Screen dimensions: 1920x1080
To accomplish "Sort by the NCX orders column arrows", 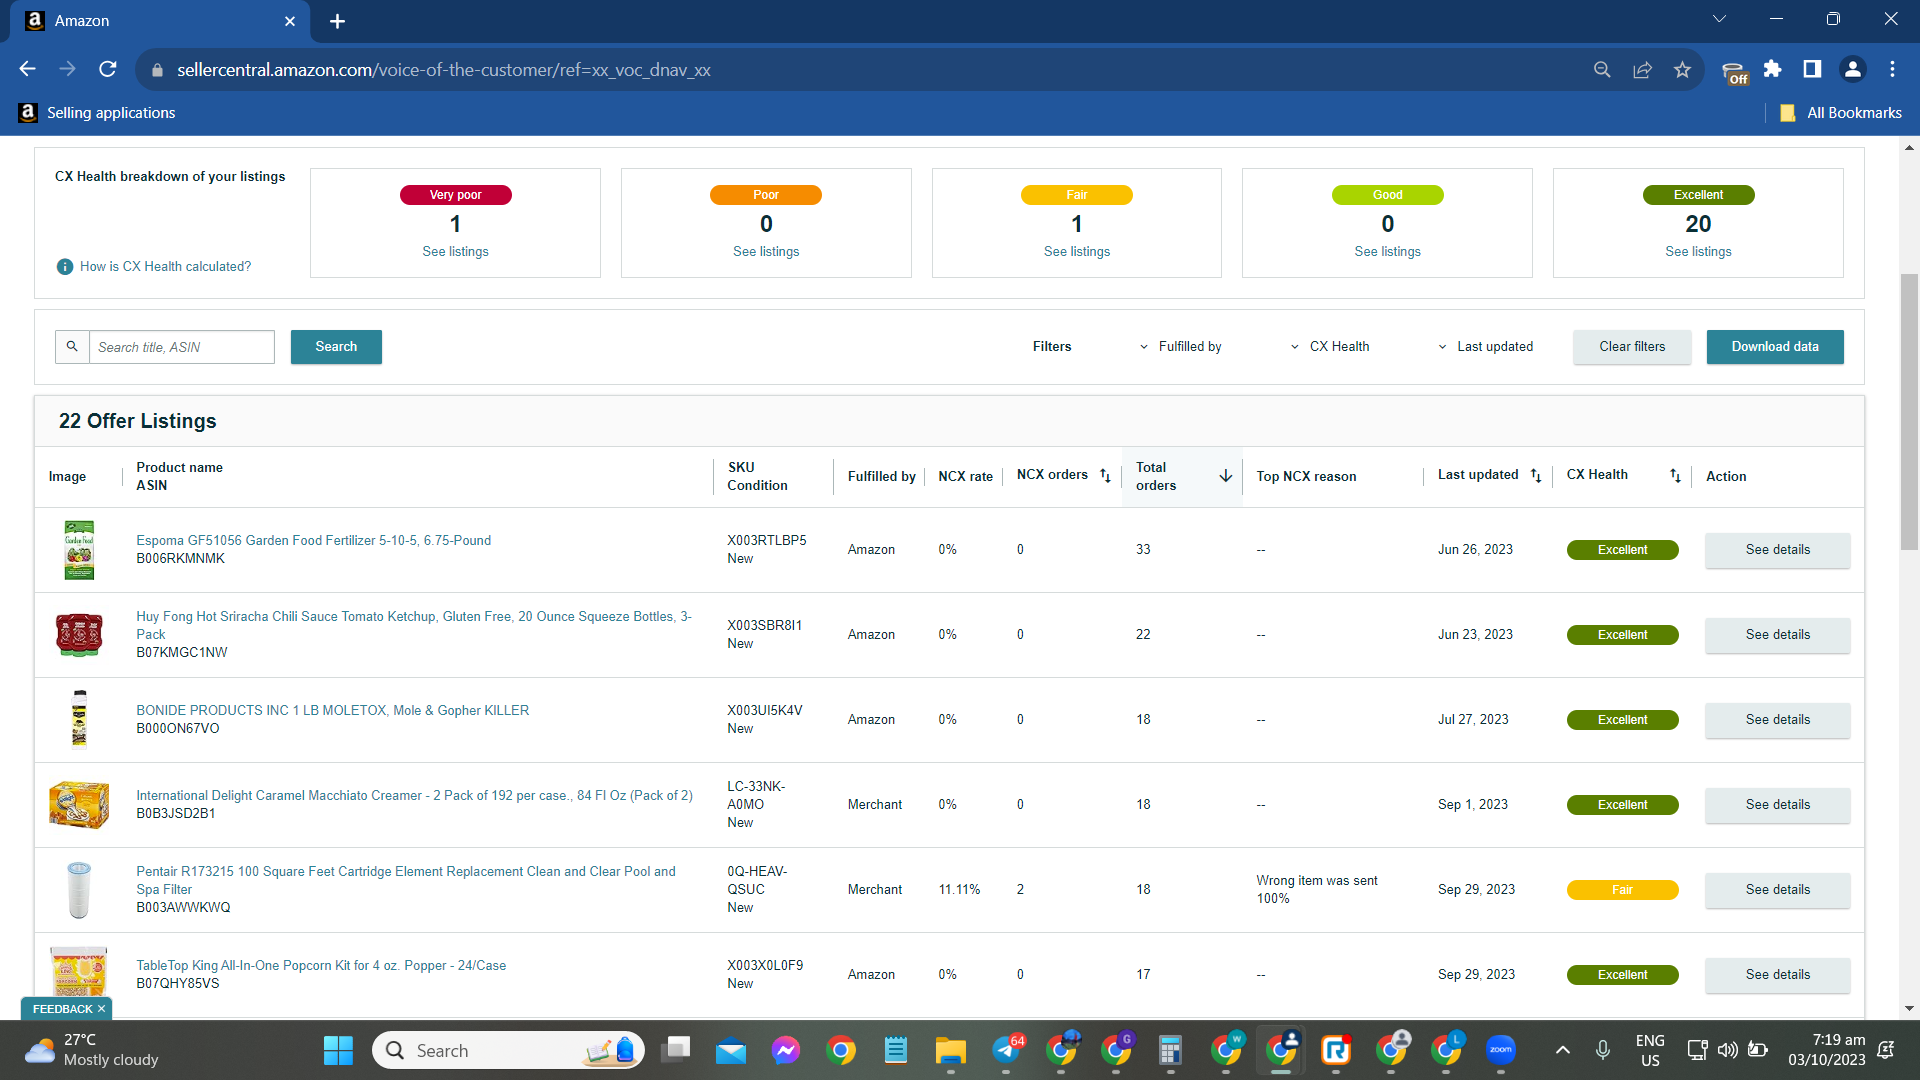I will [x=1105, y=476].
